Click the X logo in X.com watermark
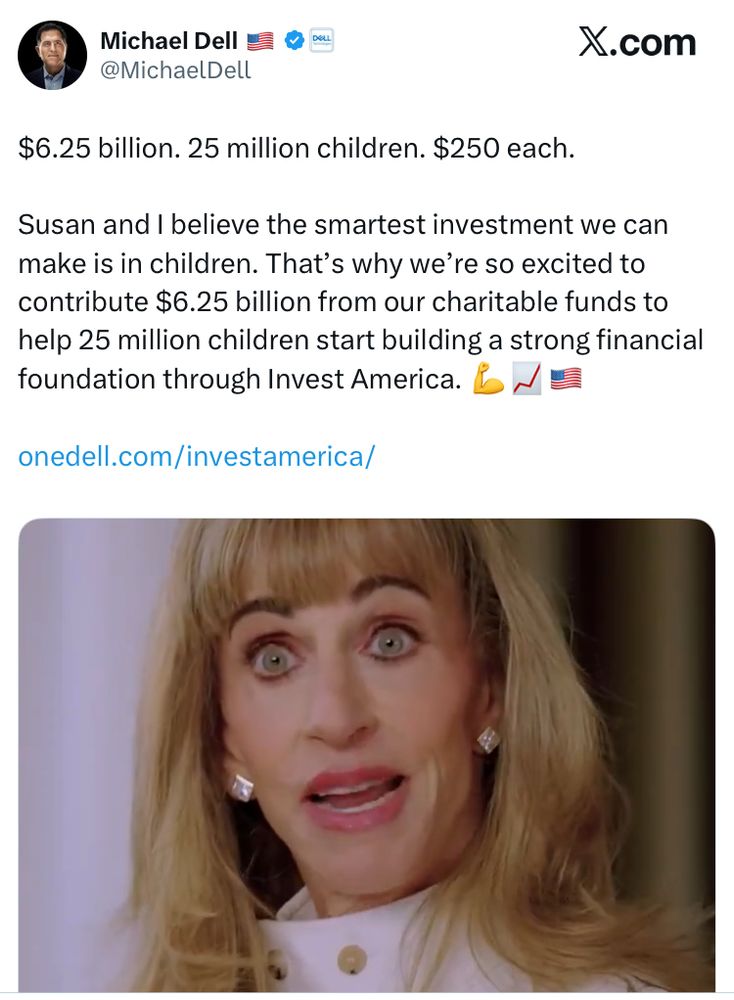The height and width of the screenshot is (1000, 734). [598, 42]
